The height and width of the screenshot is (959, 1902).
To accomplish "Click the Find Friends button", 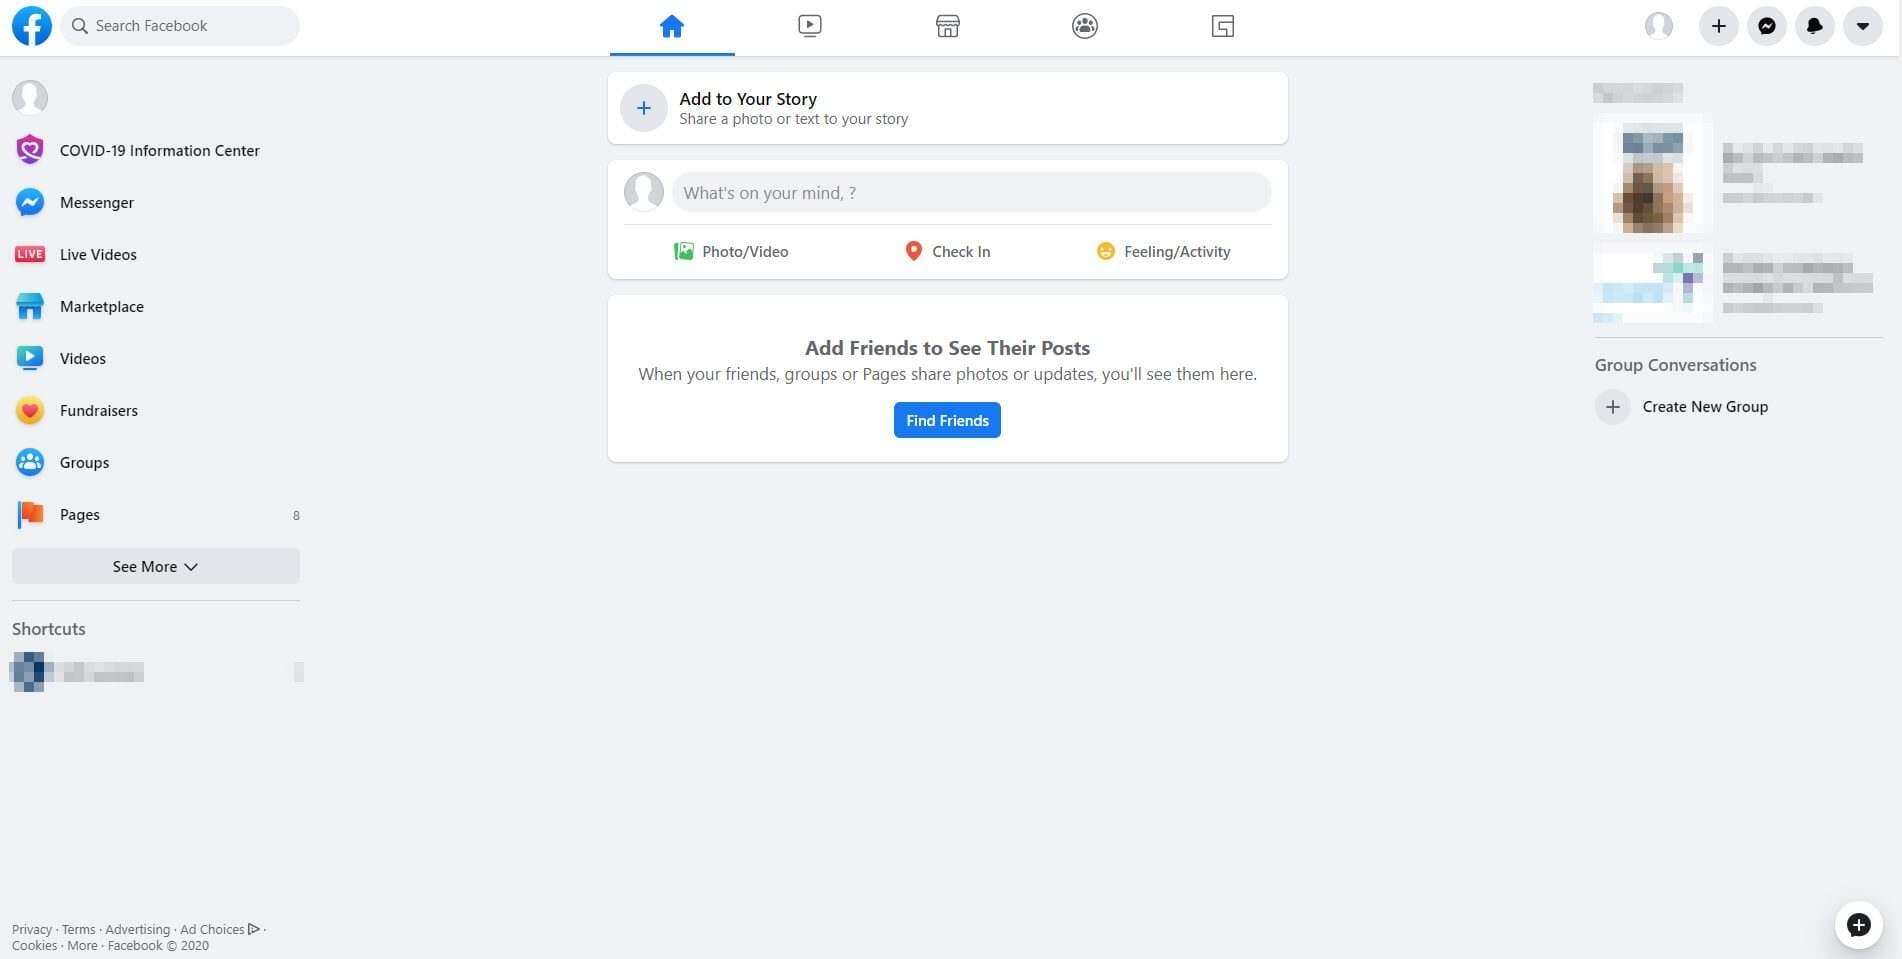I will point(947,420).
